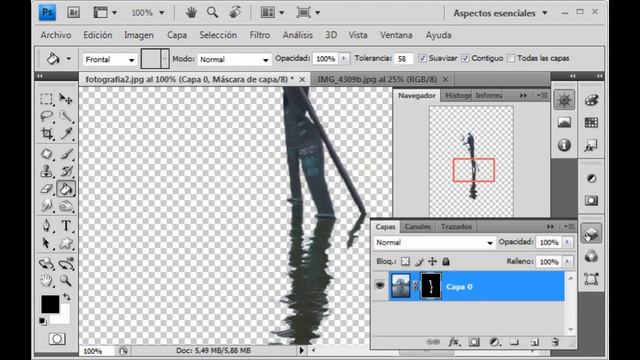Select the Hand tool in toolbox

pos(47,281)
